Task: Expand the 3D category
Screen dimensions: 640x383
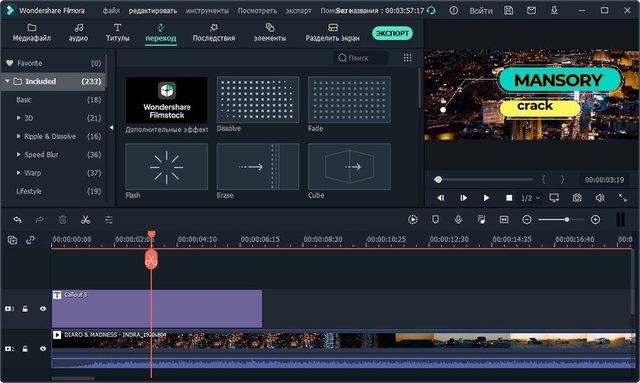Action: pos(18,118)
